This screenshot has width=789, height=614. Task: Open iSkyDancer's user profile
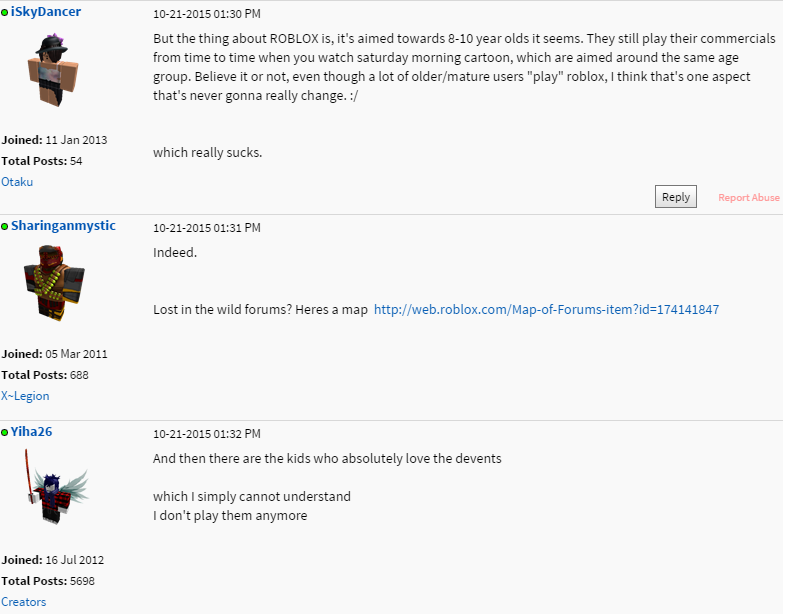pos(46,12)
